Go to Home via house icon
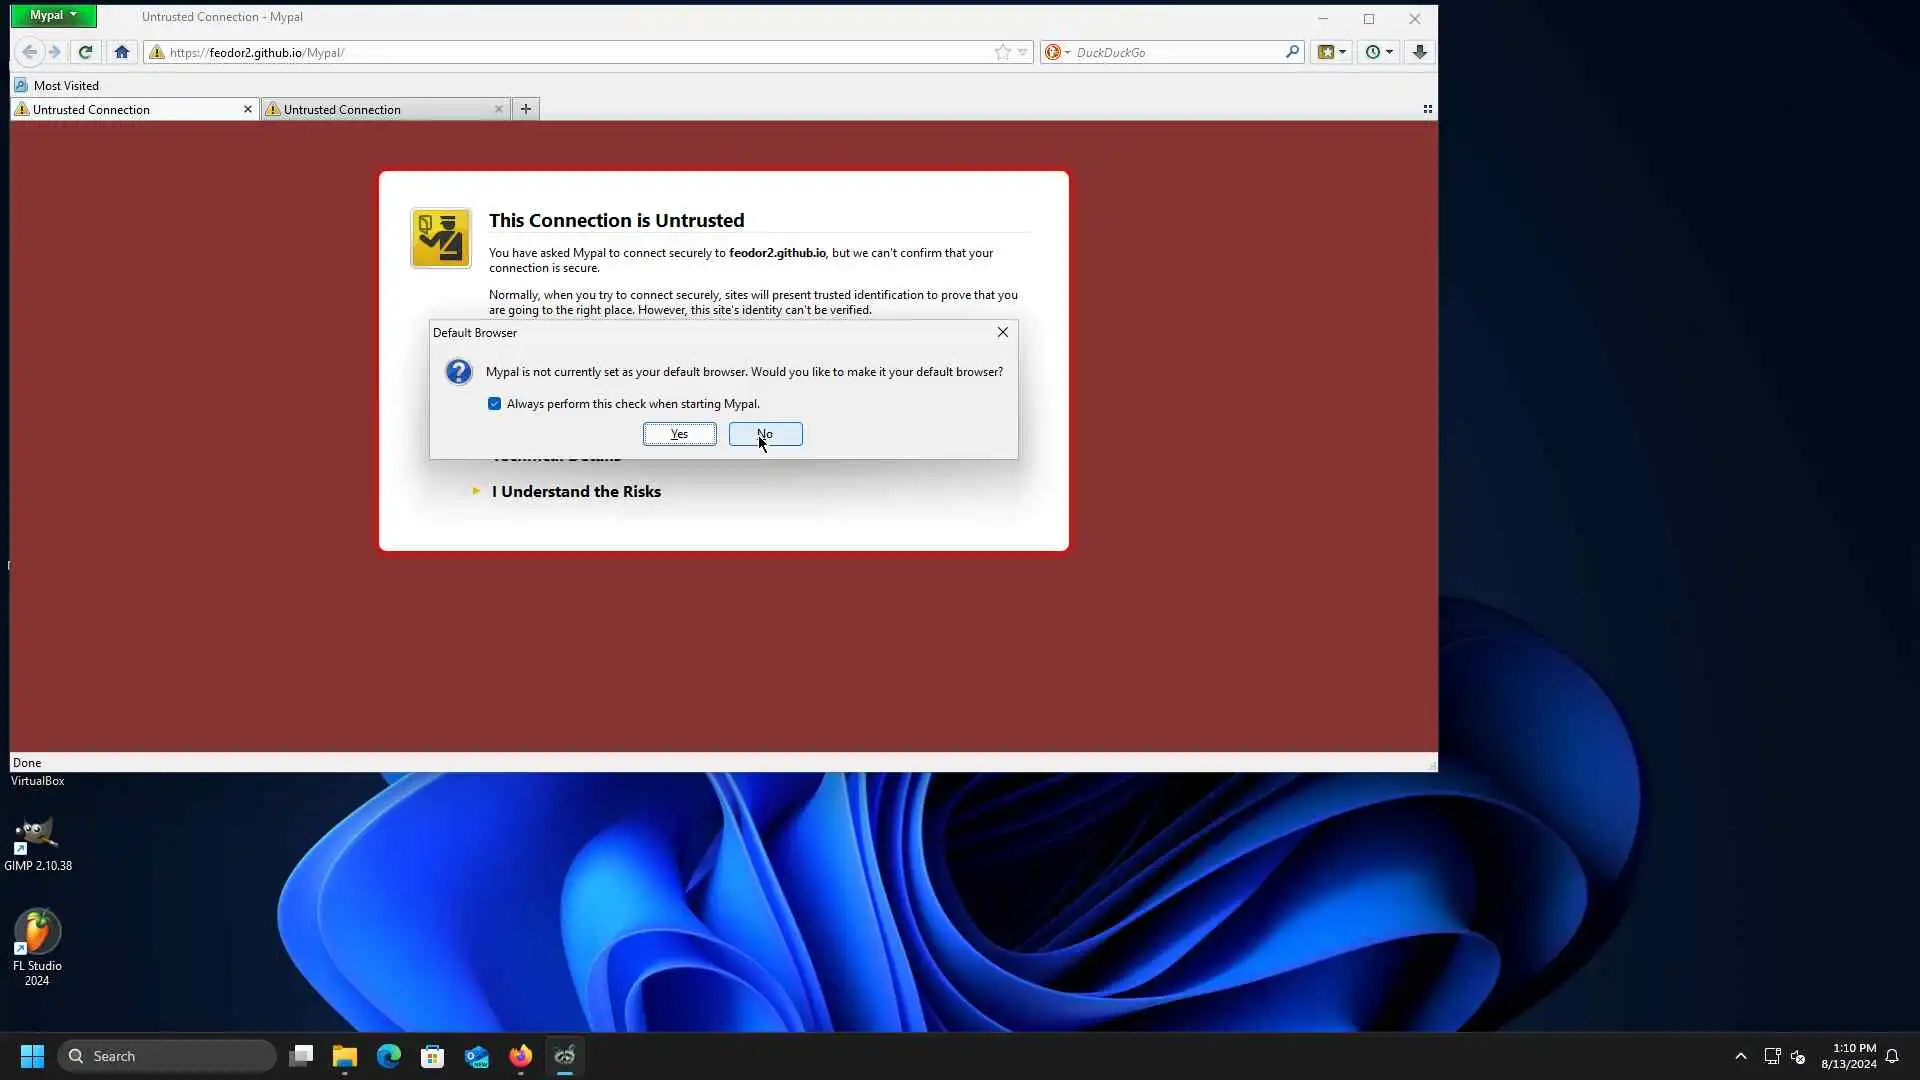This screenshot has width=1920, height=1080. tap(122, 52)
